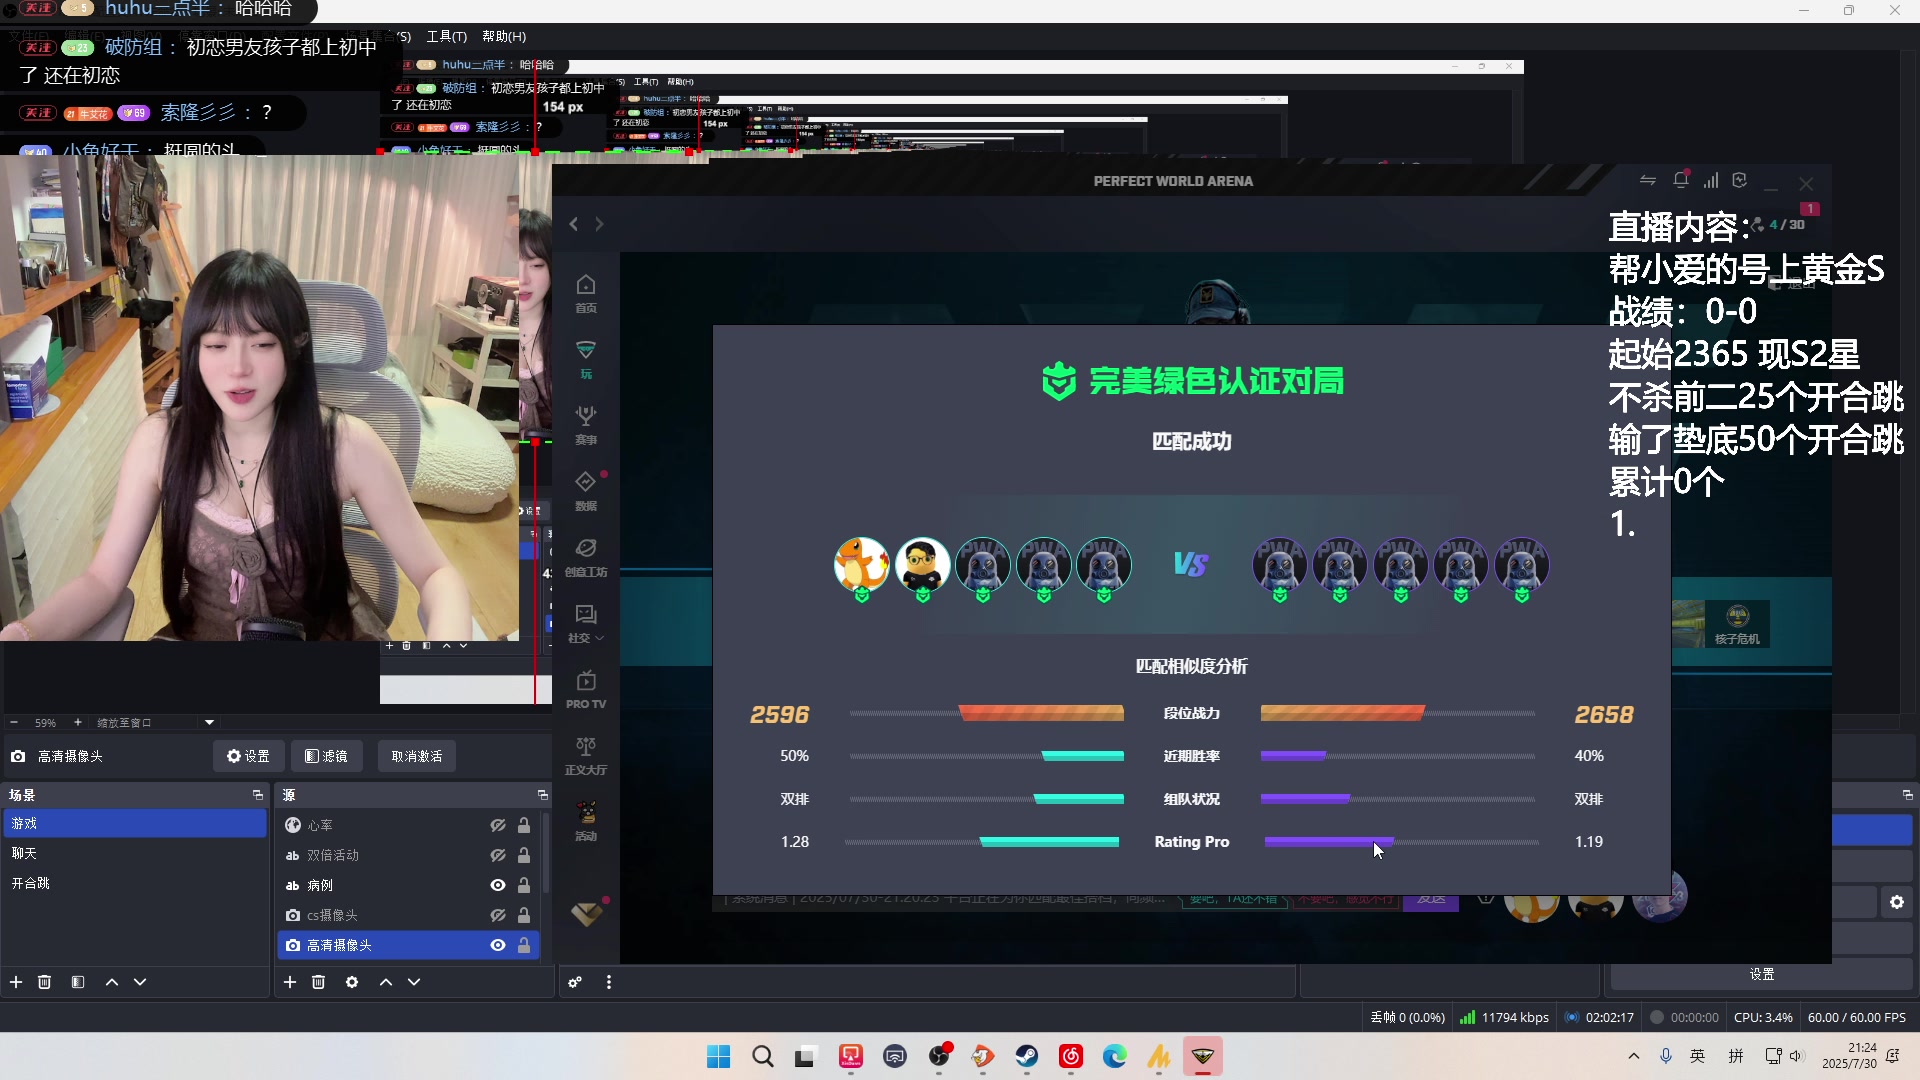The image size is (1920, 1080).
Task: Open 工具(T) menu
Action: coord(447,36)
